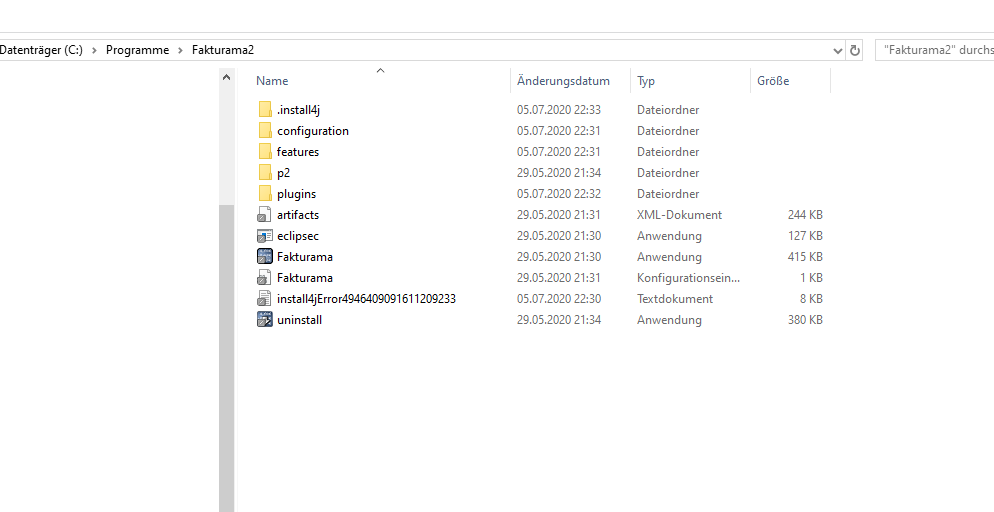Select the configuration folder icon
Image resolution: width=994 pixels, height=512 pixels.
coord(265,131)
